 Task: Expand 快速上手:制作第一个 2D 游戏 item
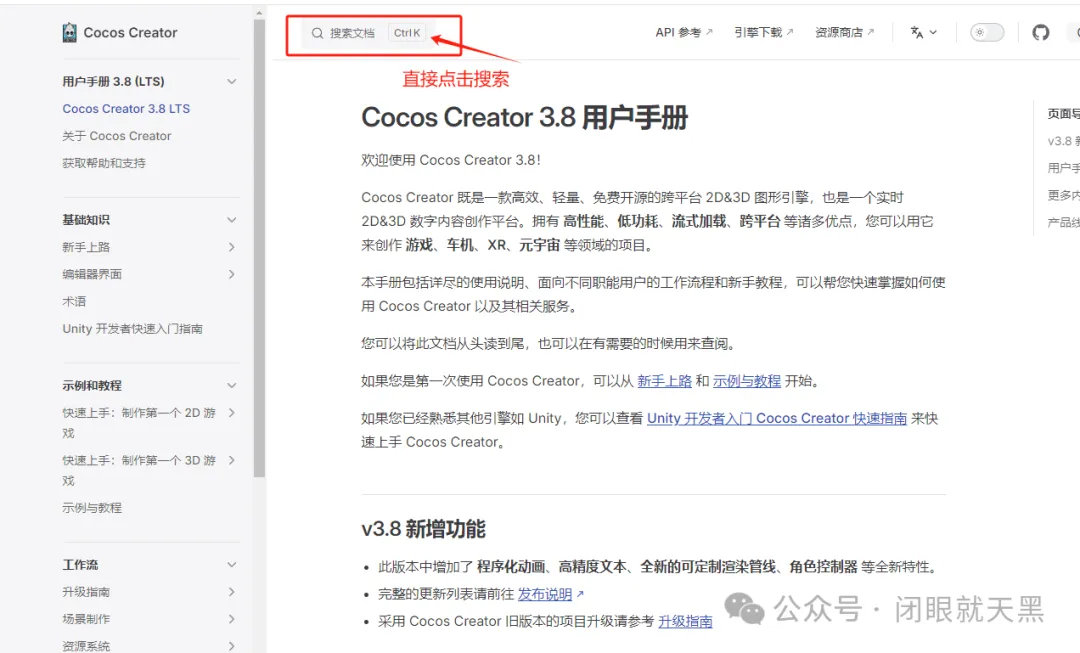(231, 413)
